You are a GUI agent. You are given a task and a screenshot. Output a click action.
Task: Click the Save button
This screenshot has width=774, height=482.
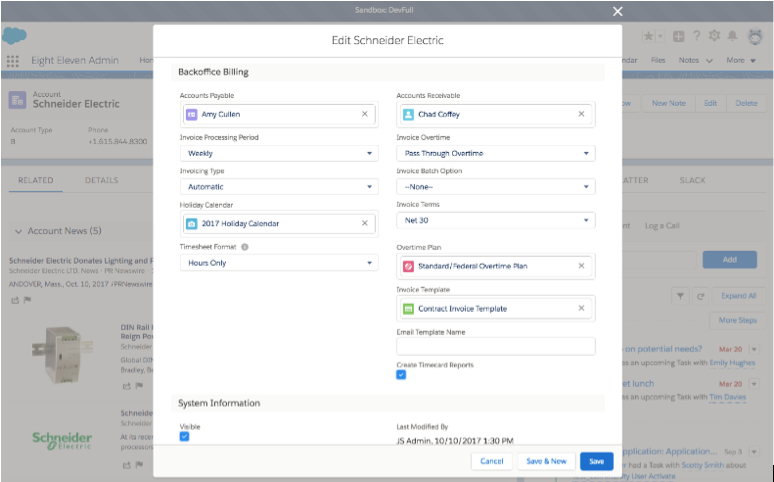click(596, 461)
